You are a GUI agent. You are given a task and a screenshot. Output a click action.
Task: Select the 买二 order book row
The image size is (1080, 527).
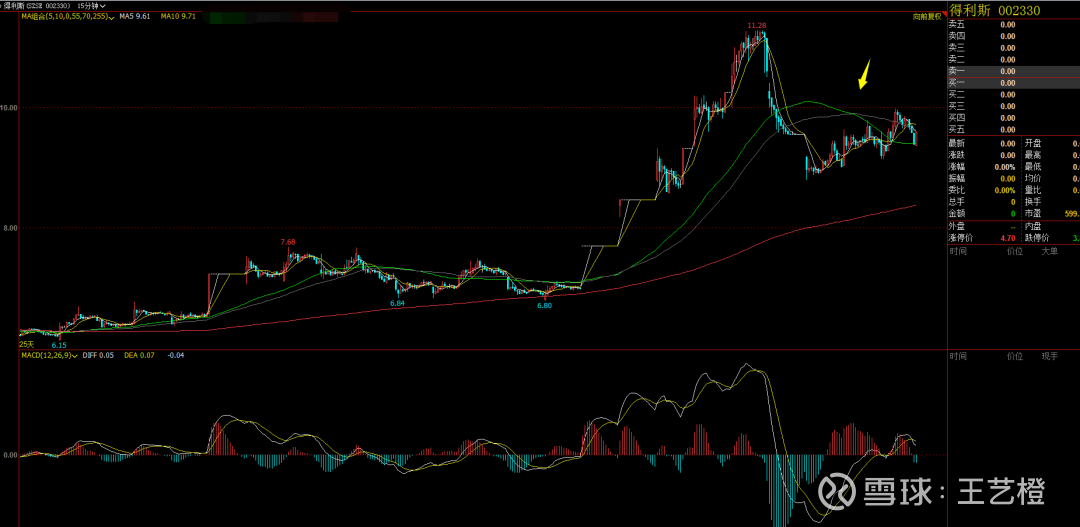pos(1013,94)
